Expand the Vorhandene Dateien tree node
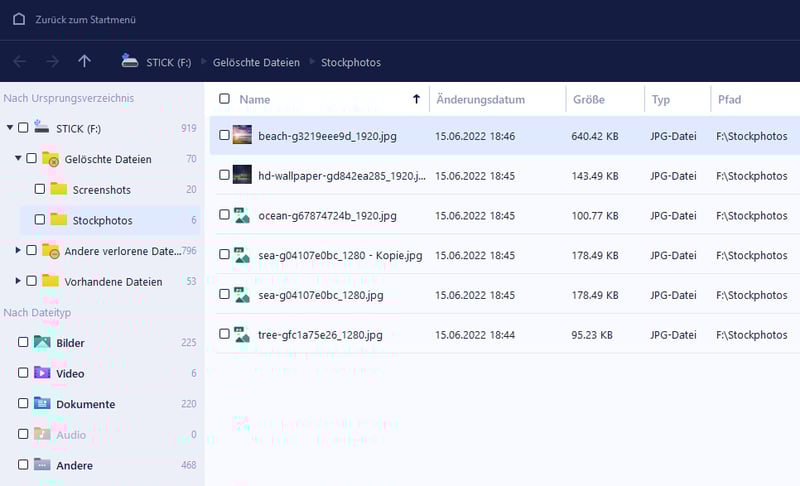This screenshot has height=486, width=800. (18, 281)
